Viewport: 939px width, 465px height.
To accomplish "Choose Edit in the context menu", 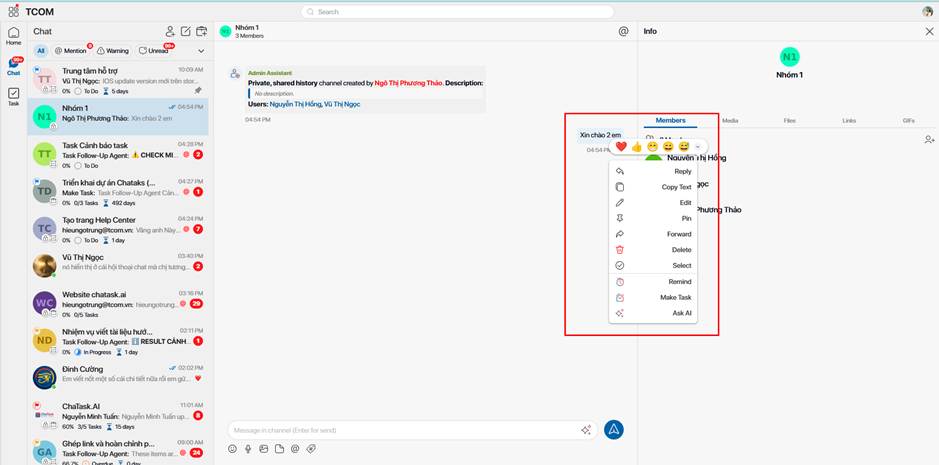I will click(x=653, y=203).
